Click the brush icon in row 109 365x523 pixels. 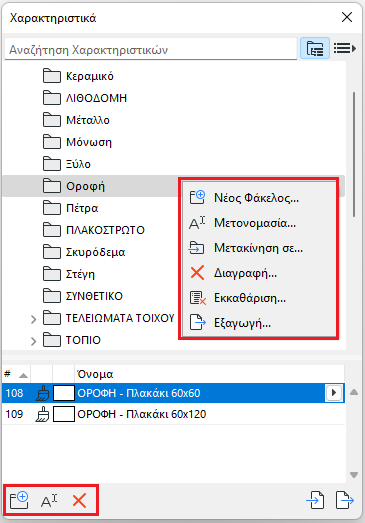42,414
